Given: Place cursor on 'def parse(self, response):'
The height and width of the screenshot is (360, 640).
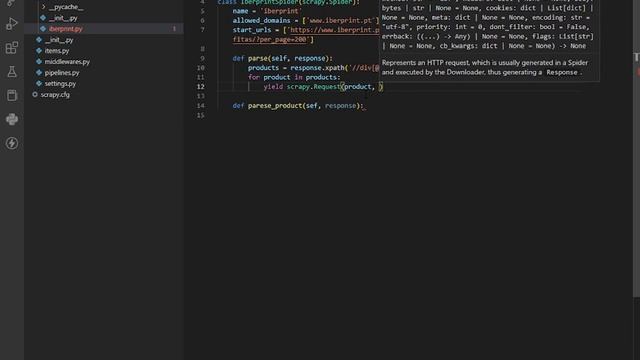Looking at the screenshot, I should 282,58.
